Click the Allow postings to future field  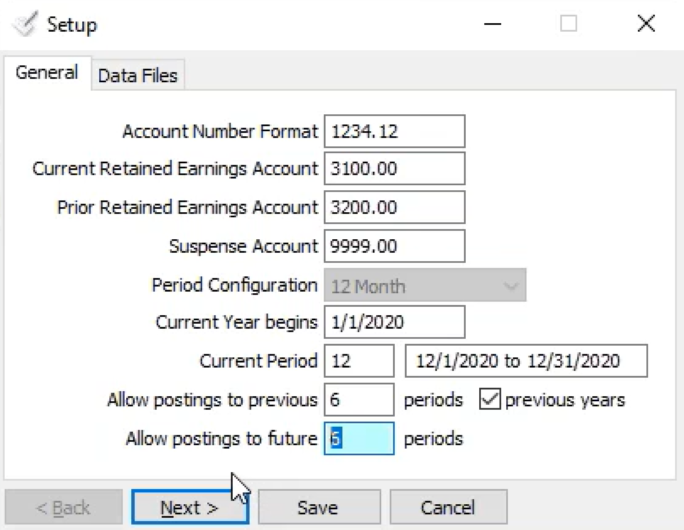click(x=359, y=439)
